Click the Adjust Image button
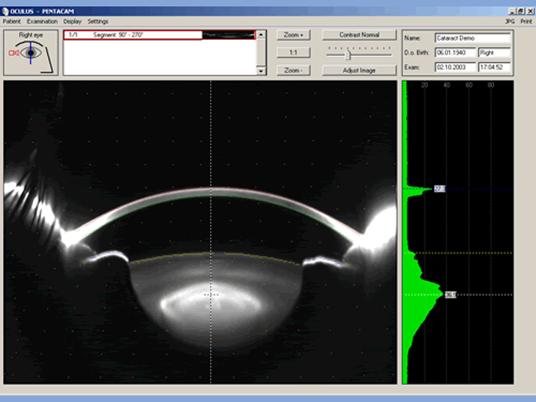 pos(359,70)
